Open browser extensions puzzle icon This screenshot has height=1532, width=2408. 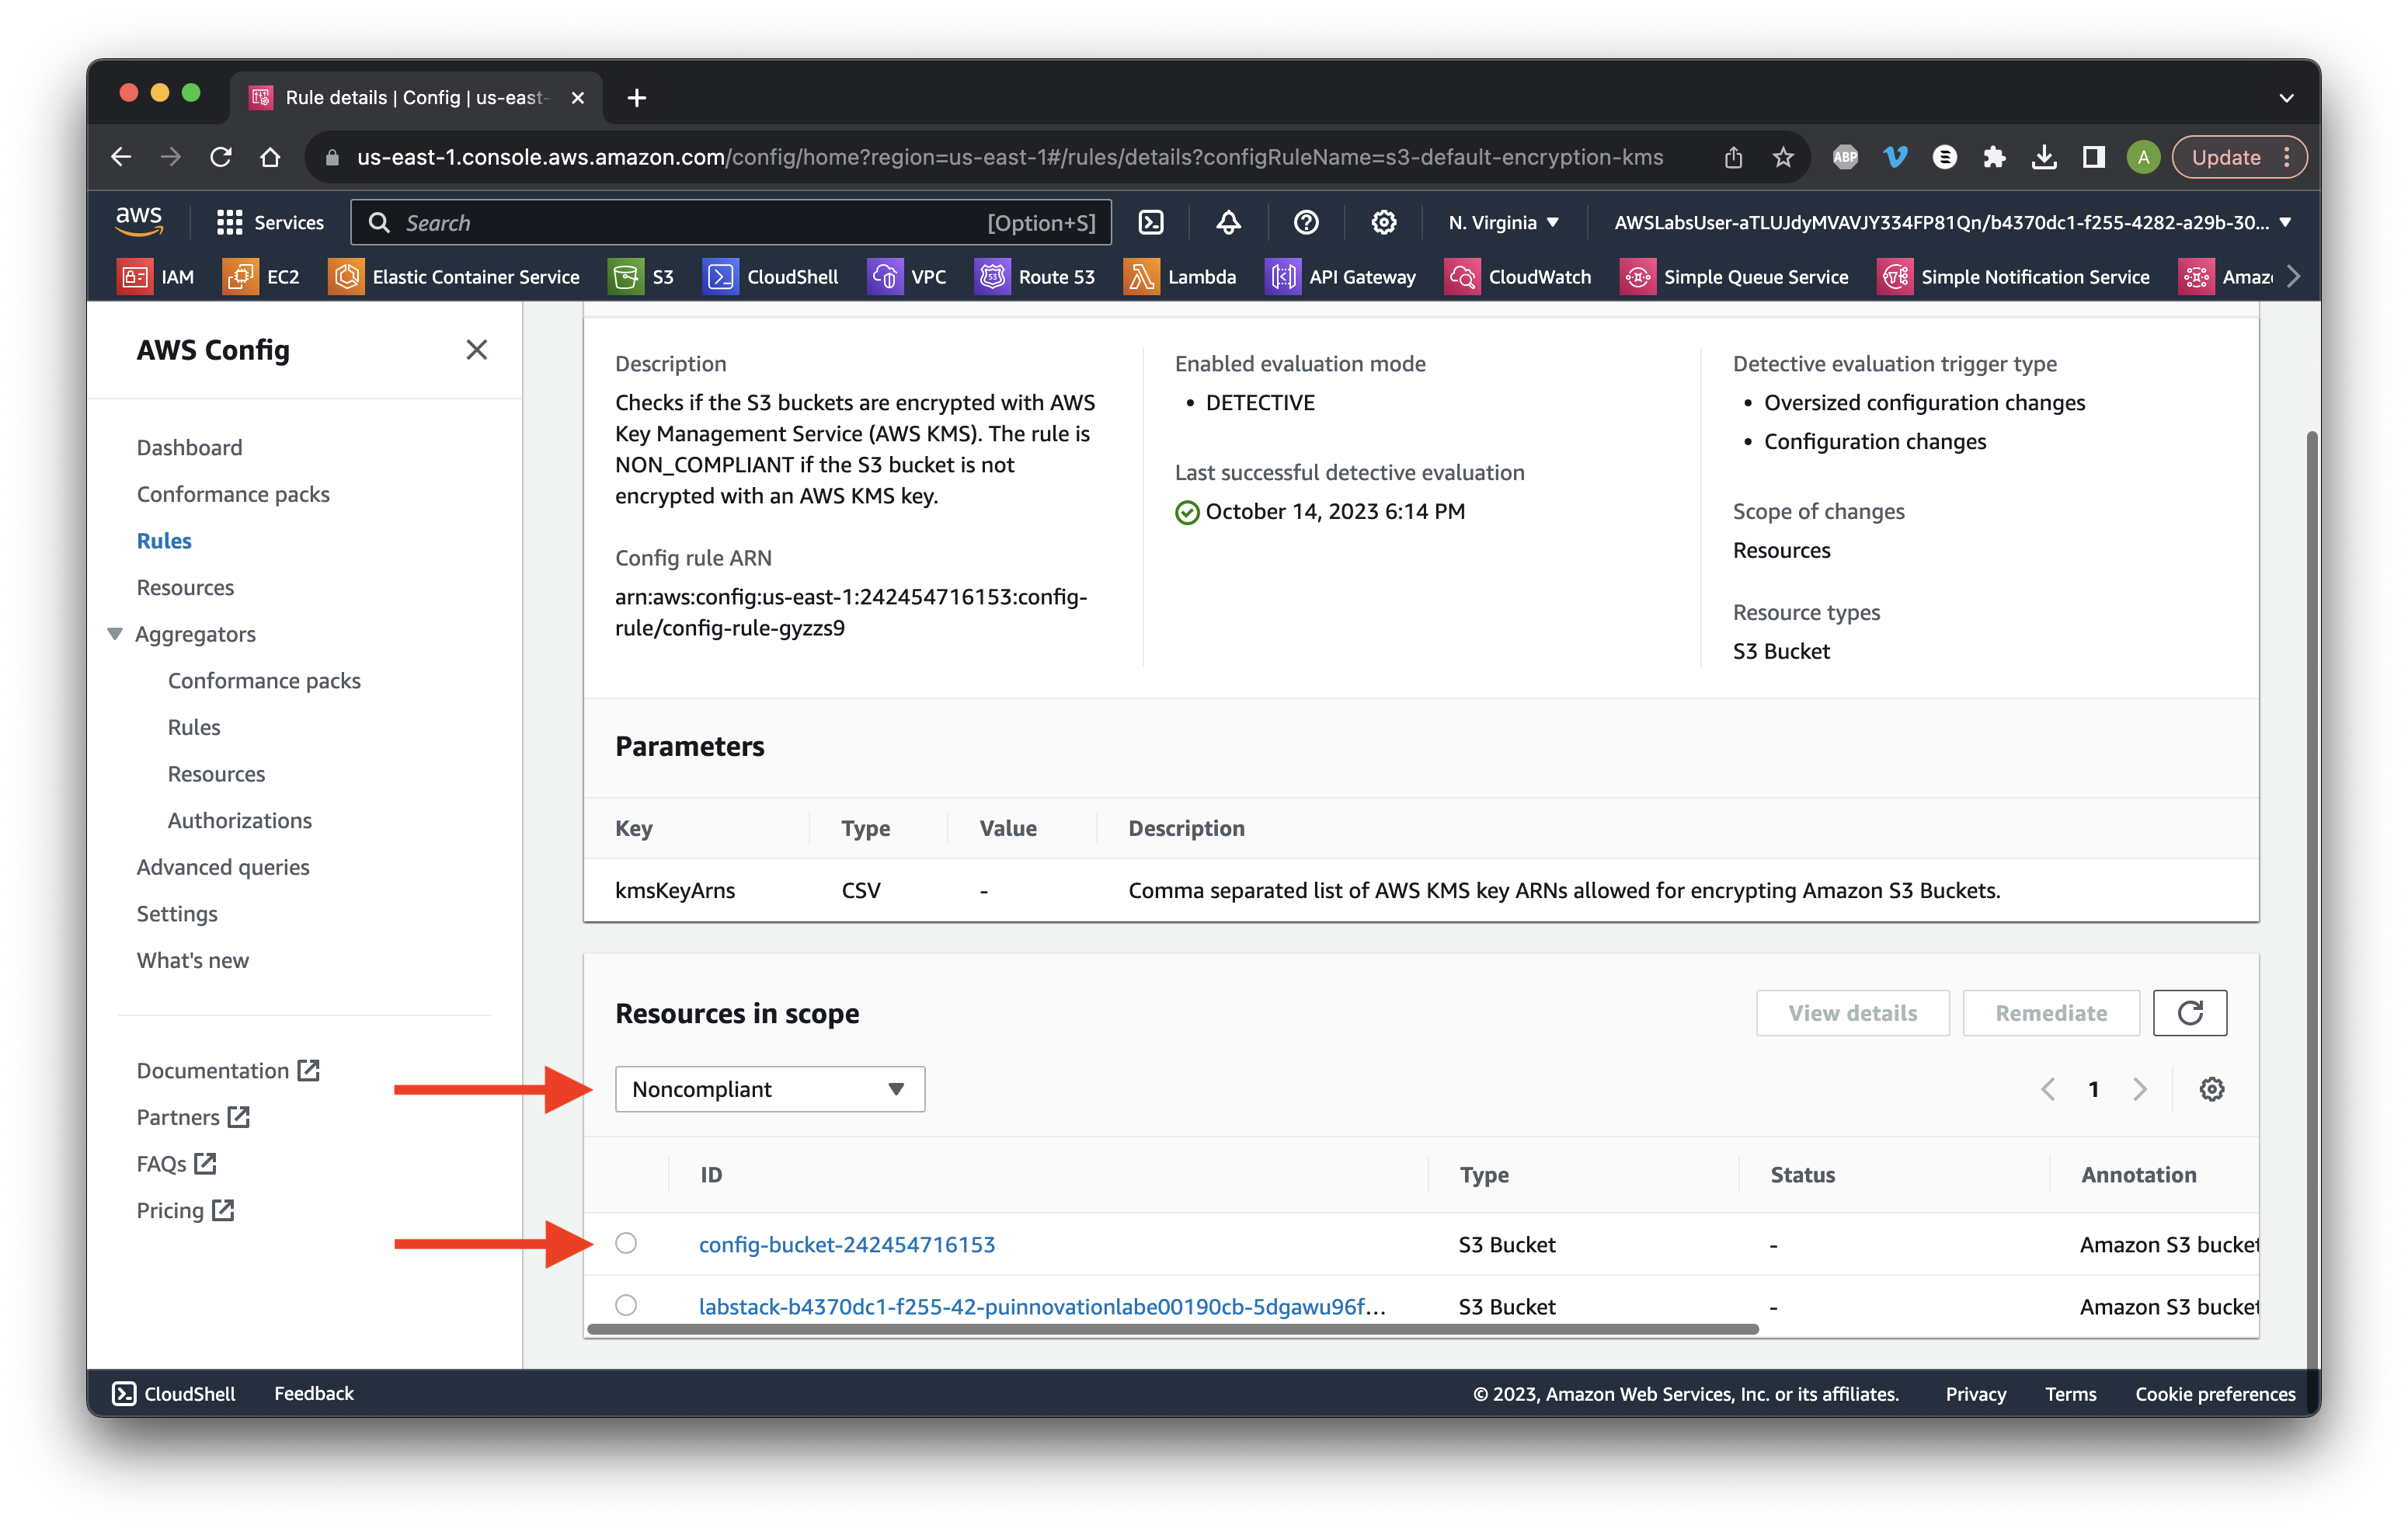pos(1994,157)
